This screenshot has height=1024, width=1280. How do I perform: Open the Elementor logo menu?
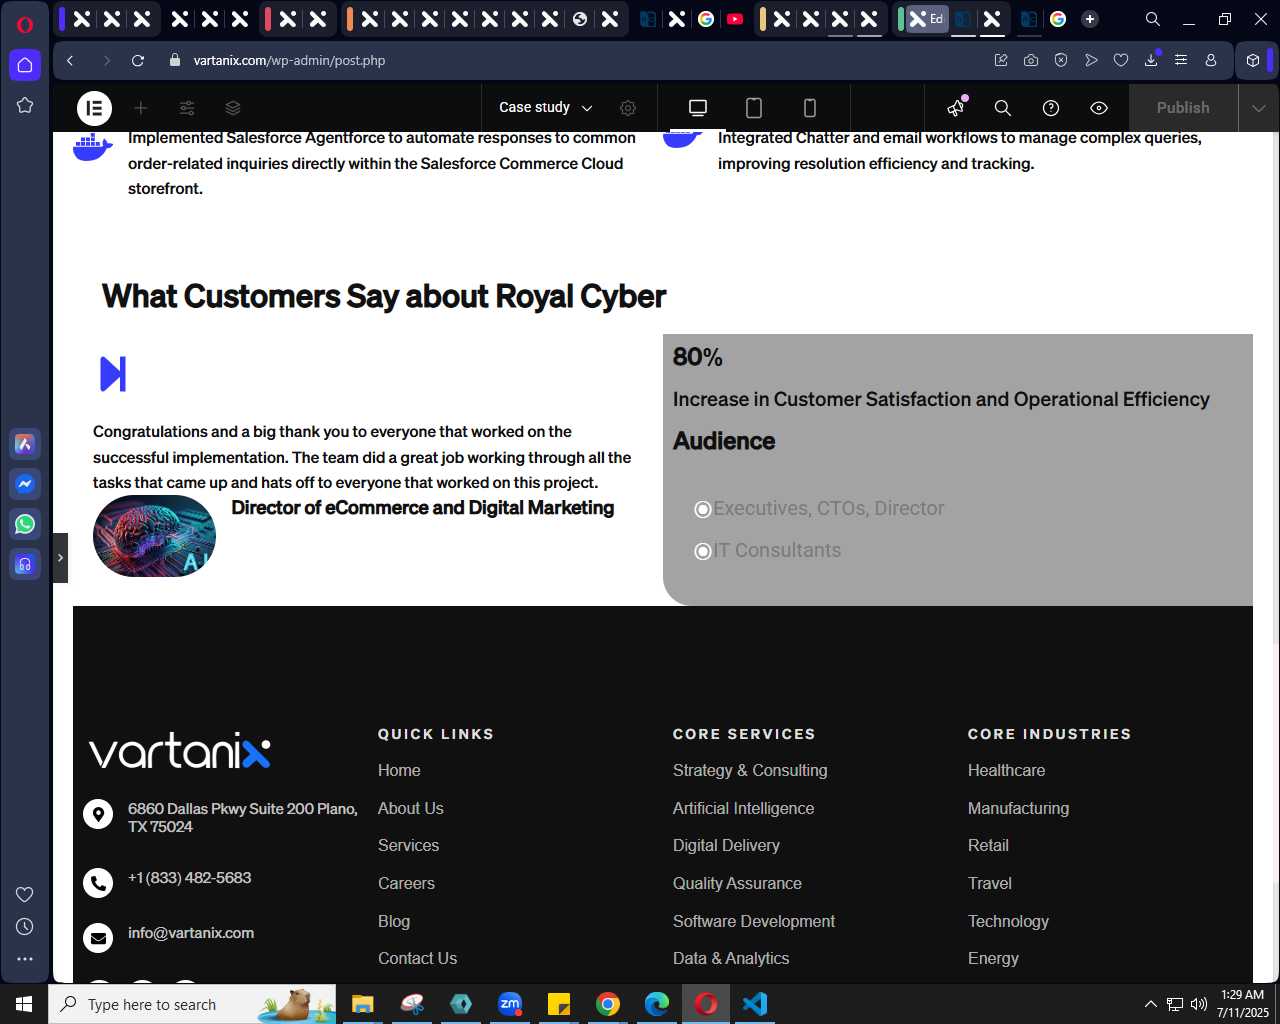click(x=94, y=108)
